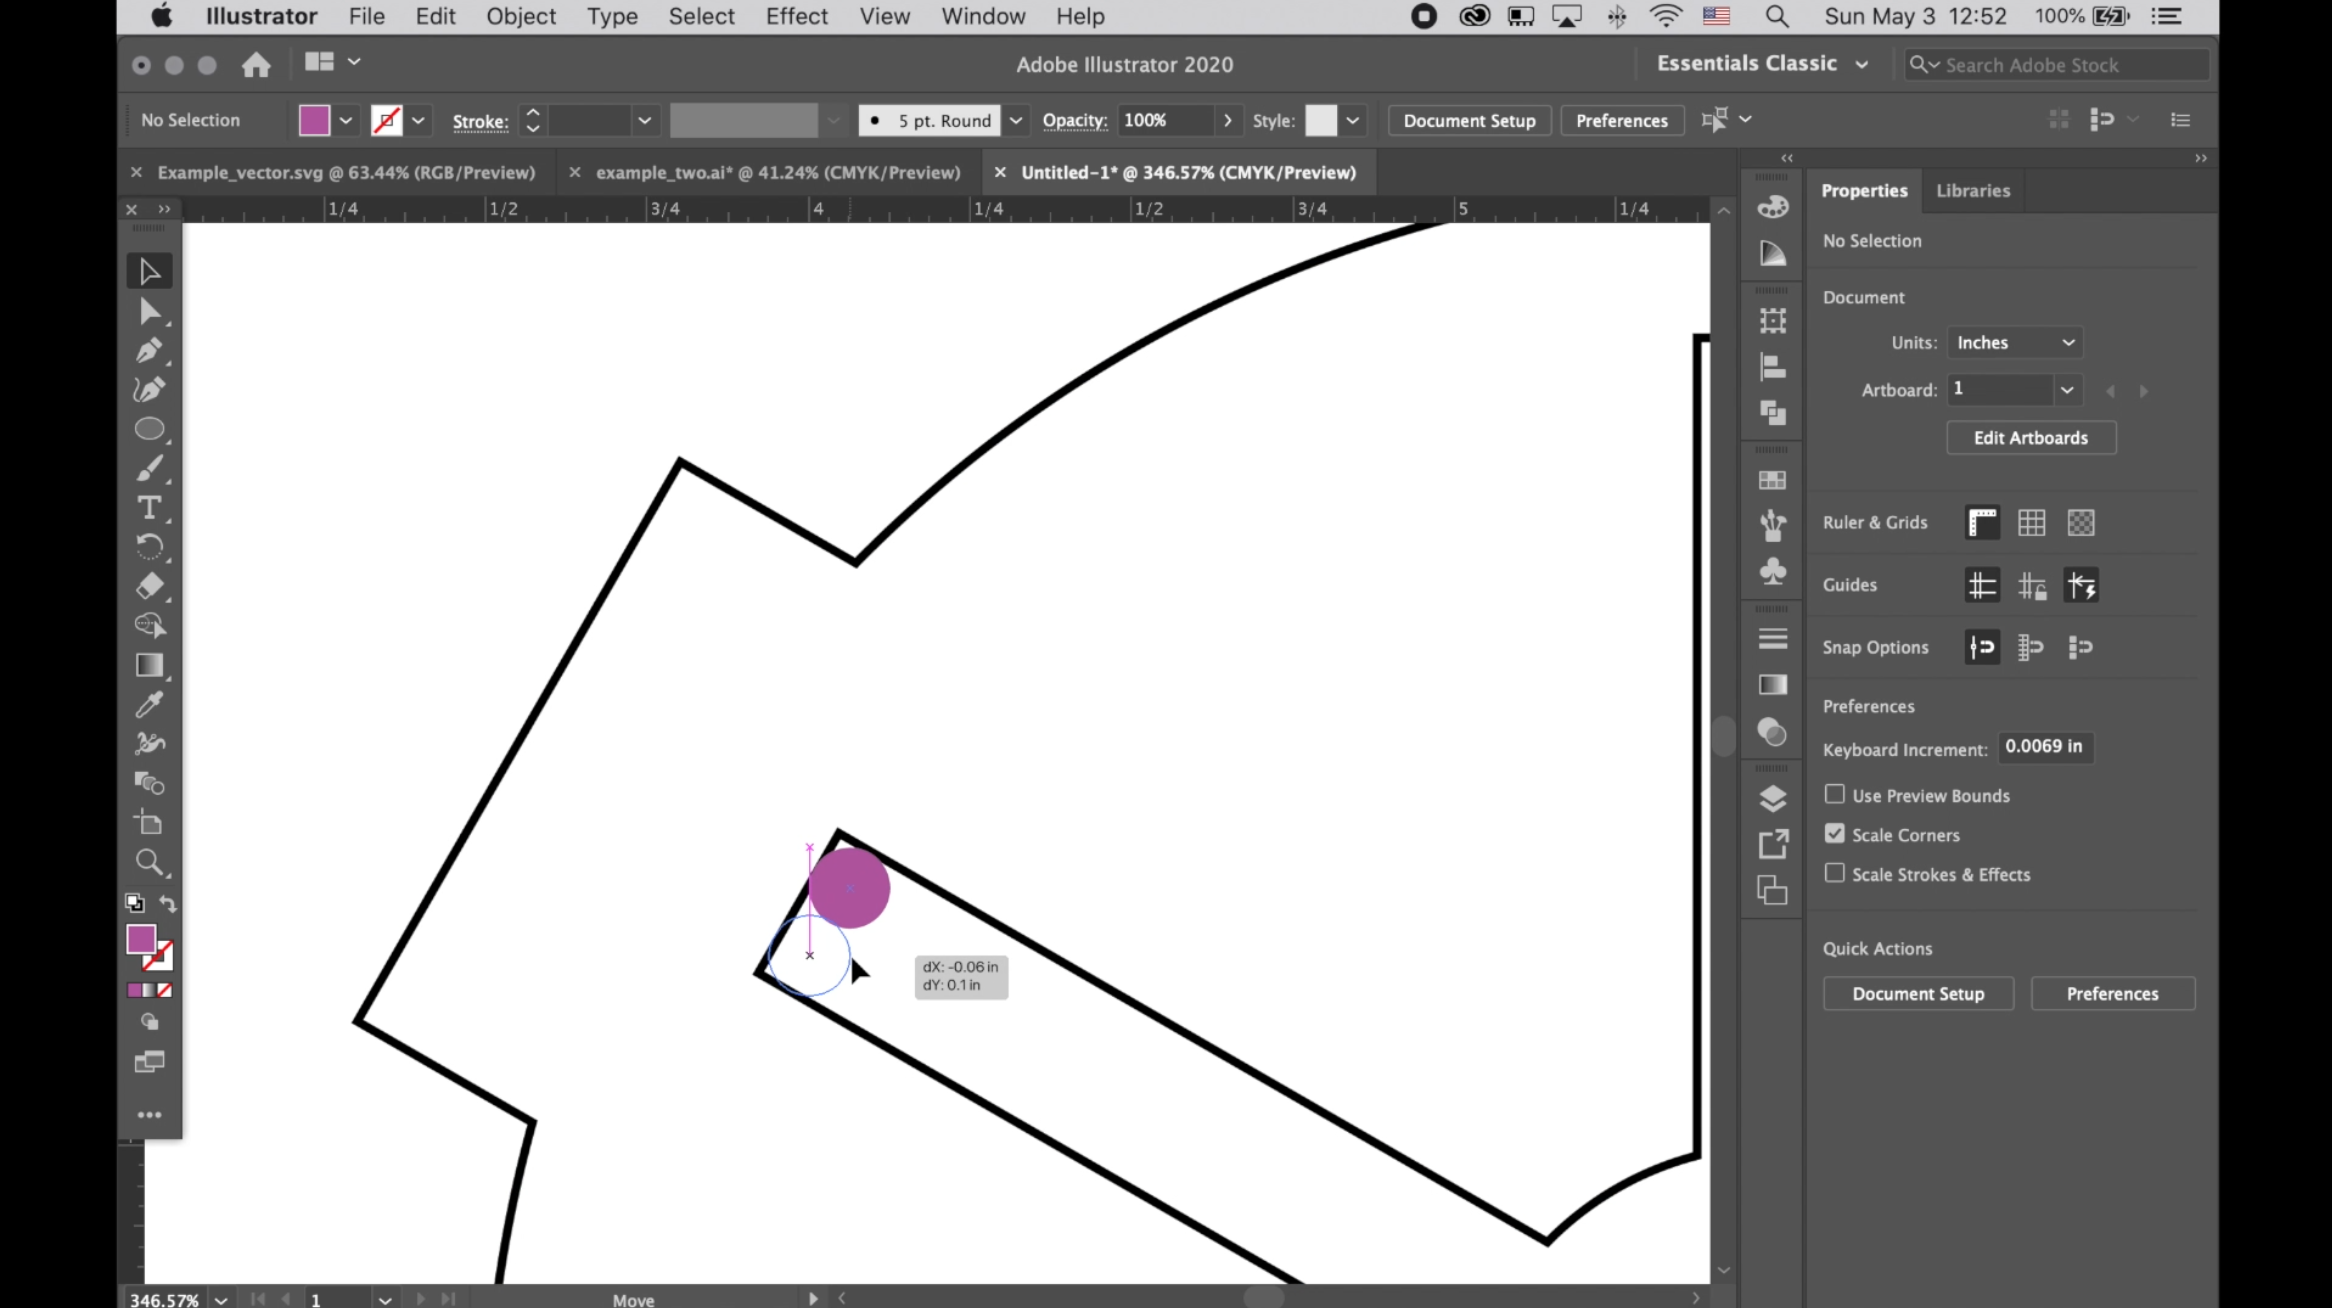Open the Essentials Classic workspace dropdown
This screenshot has width=2332, height=1308.
pyautogui.click(x=1762, y=63)
